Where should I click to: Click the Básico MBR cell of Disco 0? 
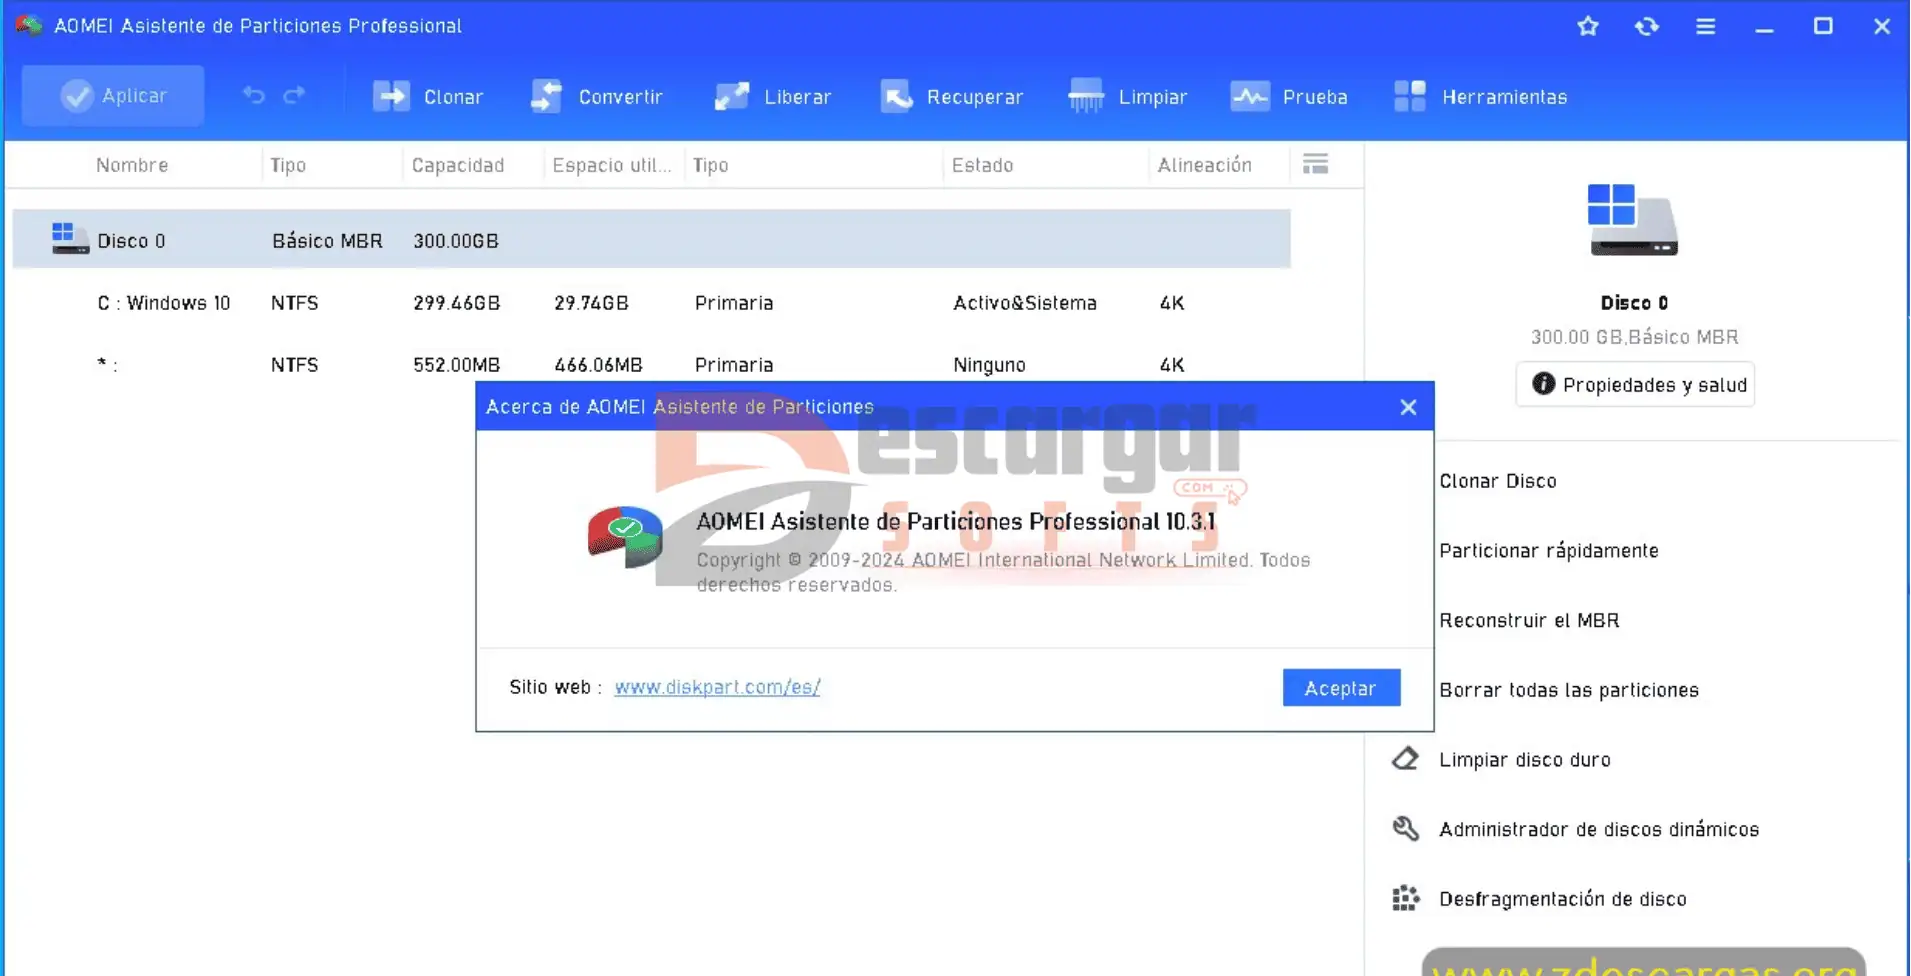[x=327, y=241]
